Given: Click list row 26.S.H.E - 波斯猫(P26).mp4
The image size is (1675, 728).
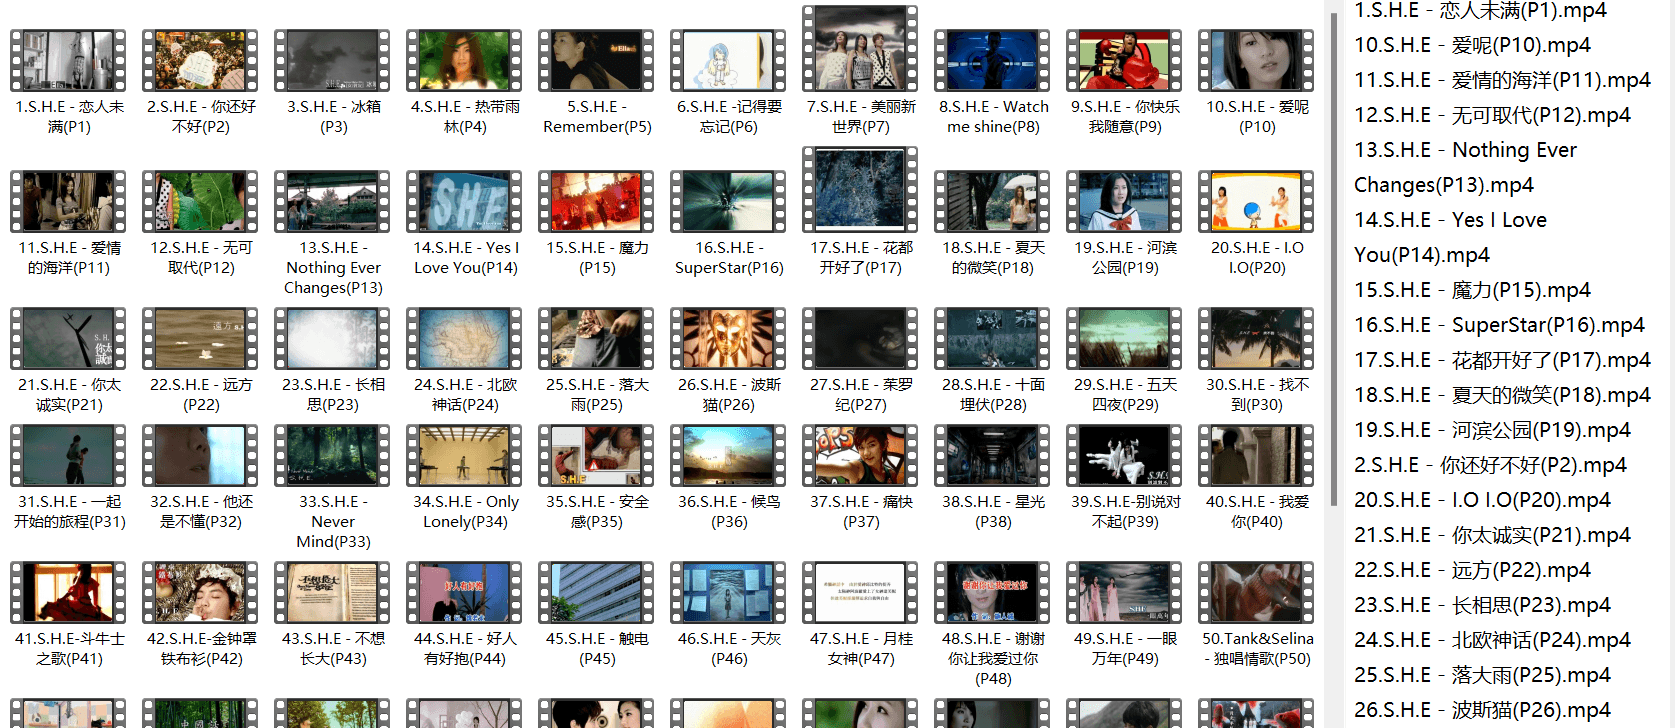Looking at the screenshot, I should [1482, 710].
